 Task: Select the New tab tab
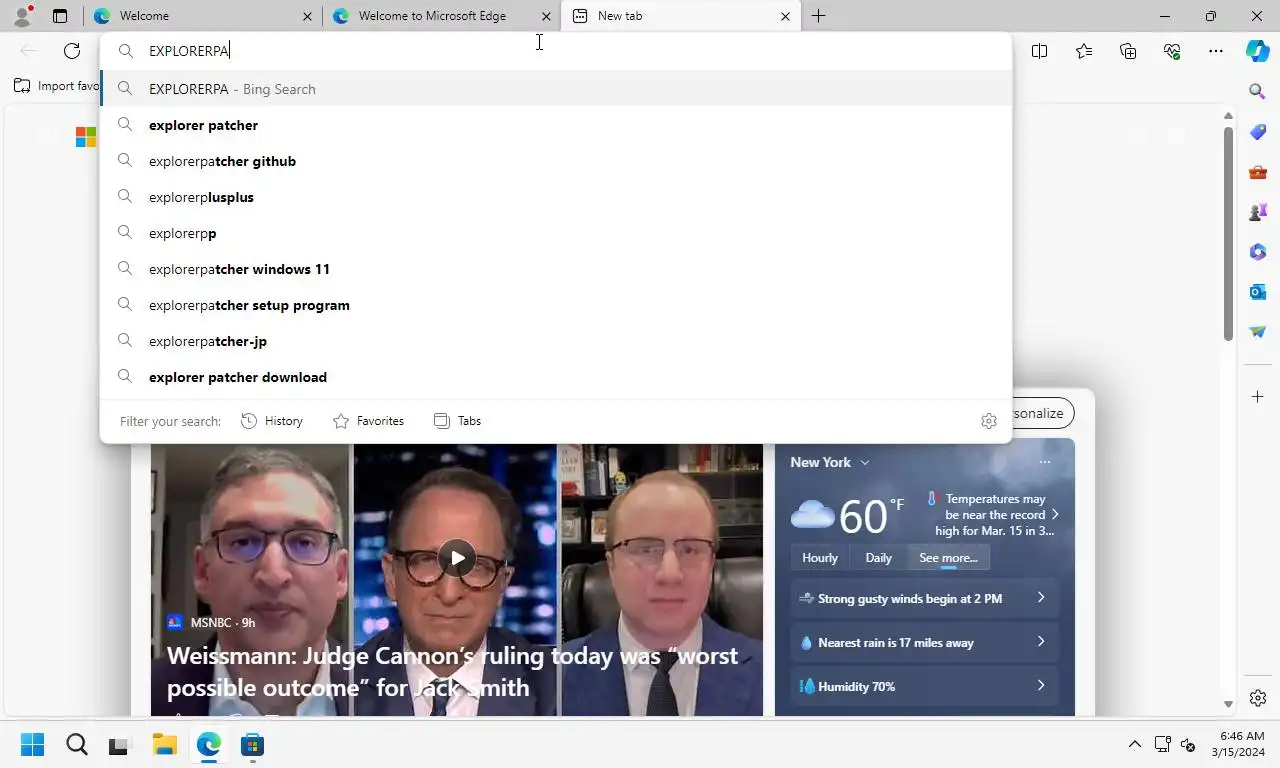681,16
